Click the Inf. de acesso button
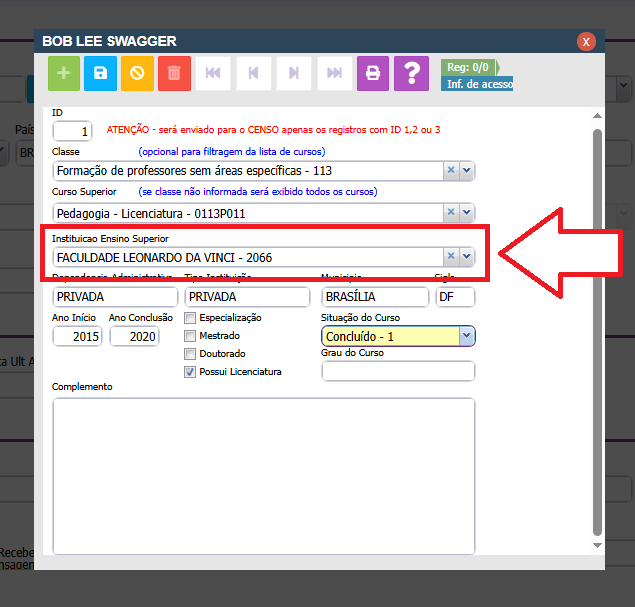The height and width of the screenshot is (607, 635). [x=477, y=84]
